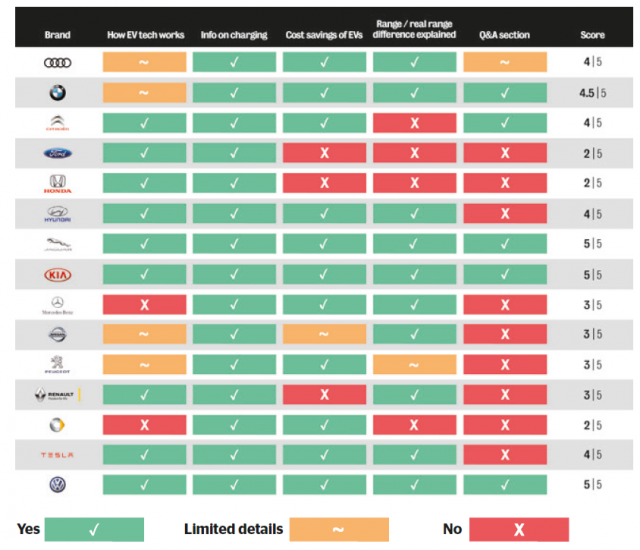Select the 'Cost savings of EVs' header
This screenshot has height=550, width=640.
[323, 35]
